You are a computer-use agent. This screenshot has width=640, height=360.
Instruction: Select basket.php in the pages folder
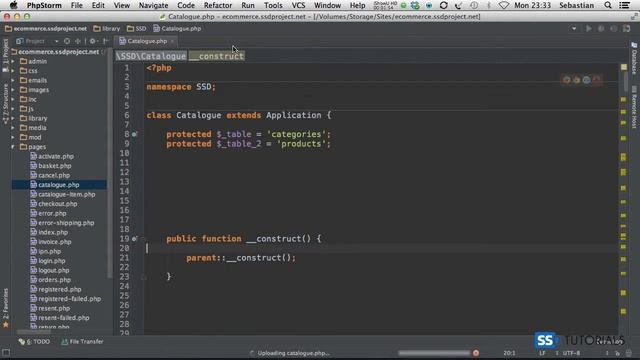point(55,166)
